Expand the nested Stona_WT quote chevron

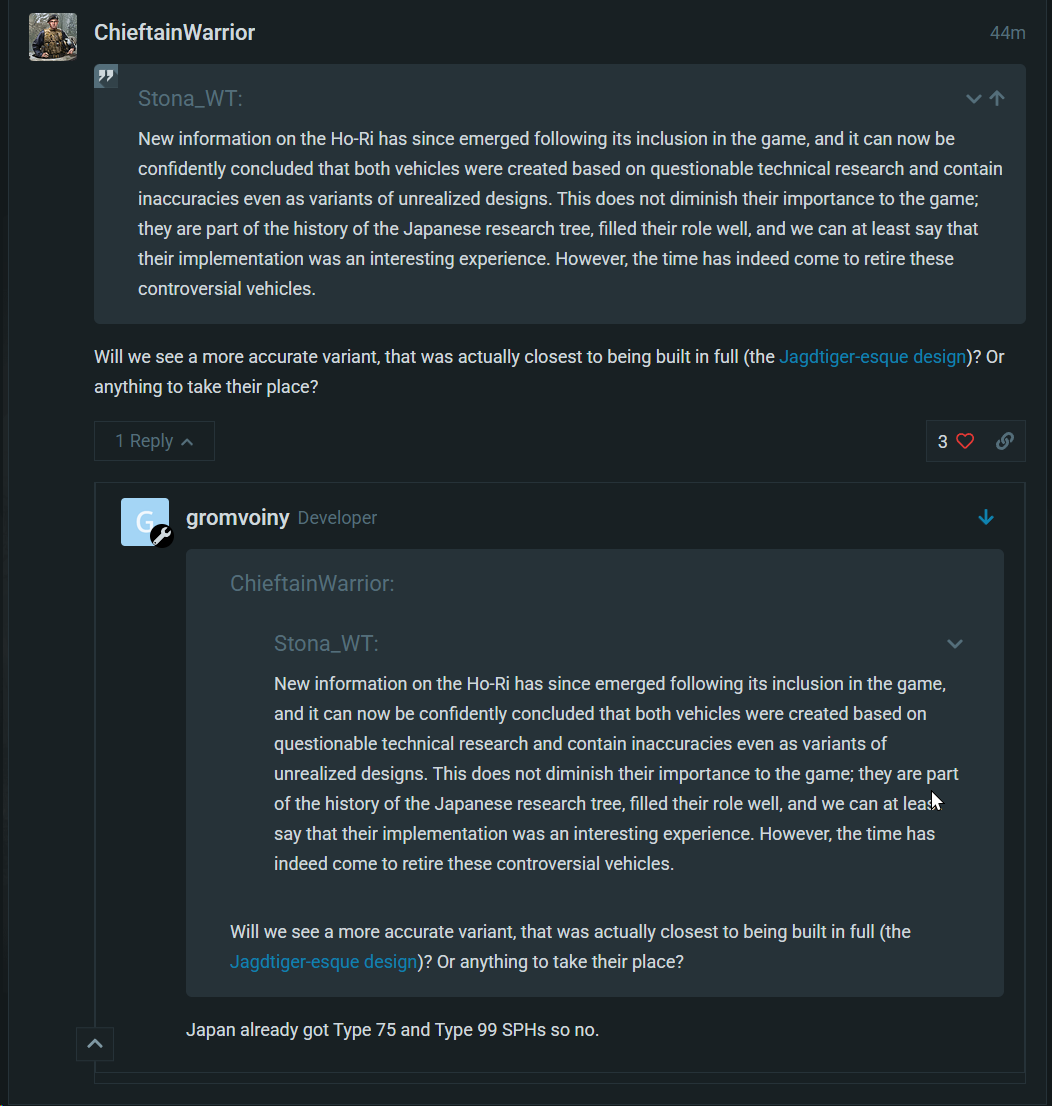click(x=955, y=644)
